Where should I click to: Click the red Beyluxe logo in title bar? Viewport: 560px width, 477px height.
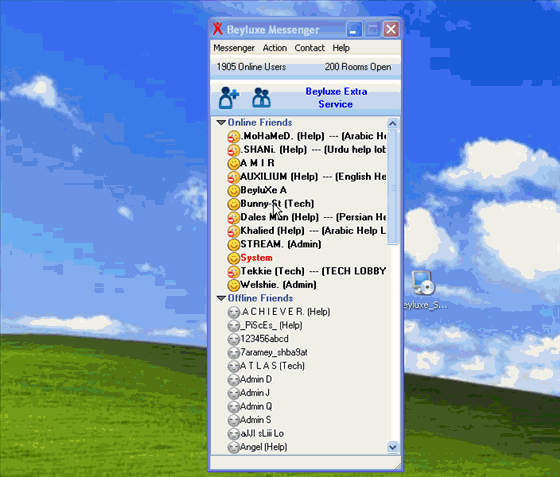tap(218, 29)
